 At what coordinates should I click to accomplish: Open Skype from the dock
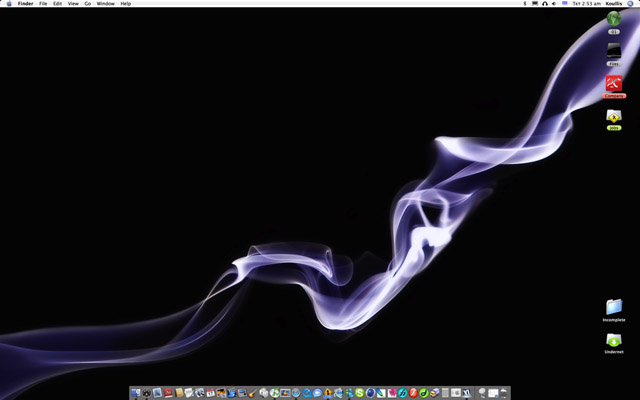coord(360,393)
